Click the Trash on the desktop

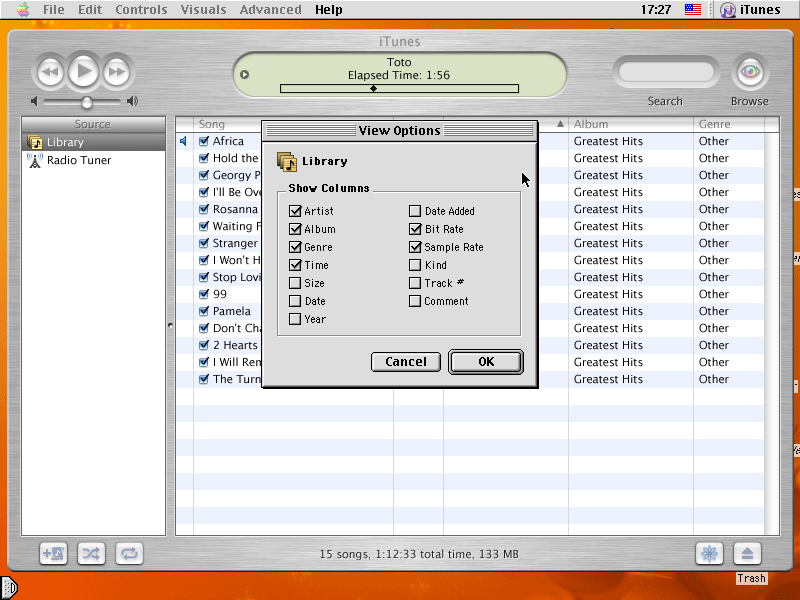click(x=751, y=578)
